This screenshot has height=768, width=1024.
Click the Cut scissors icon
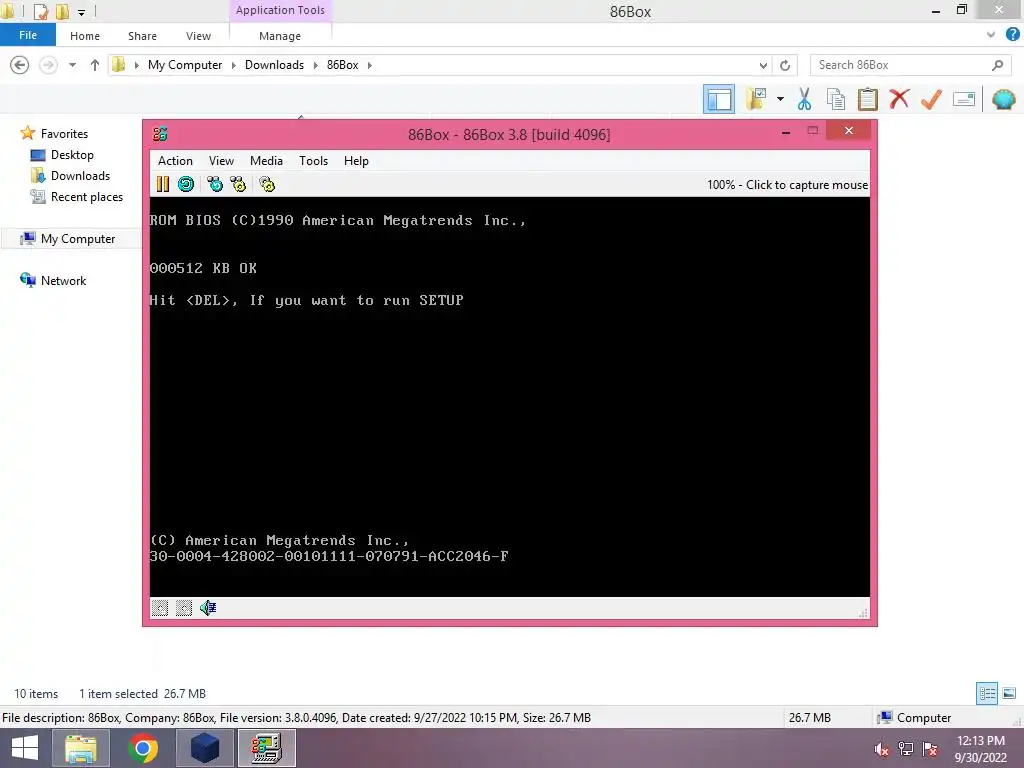click(805, 99)
